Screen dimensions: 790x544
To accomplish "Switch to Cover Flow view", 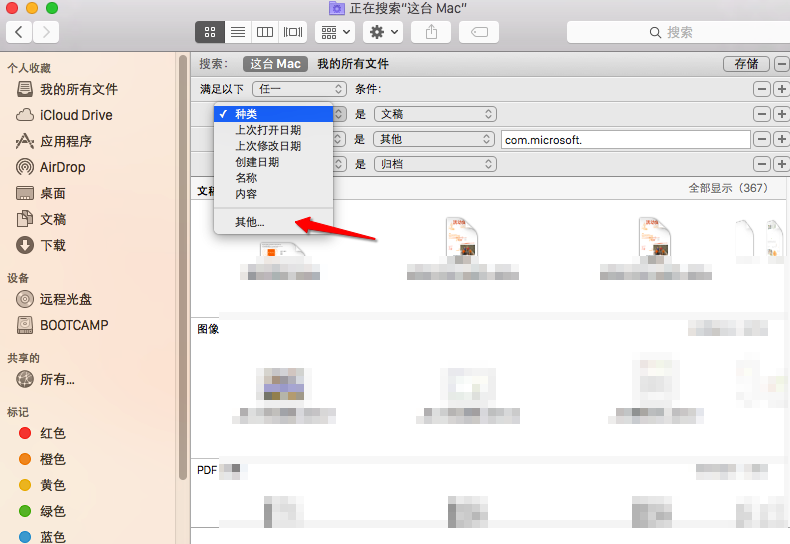I will (x=293, y=32).
